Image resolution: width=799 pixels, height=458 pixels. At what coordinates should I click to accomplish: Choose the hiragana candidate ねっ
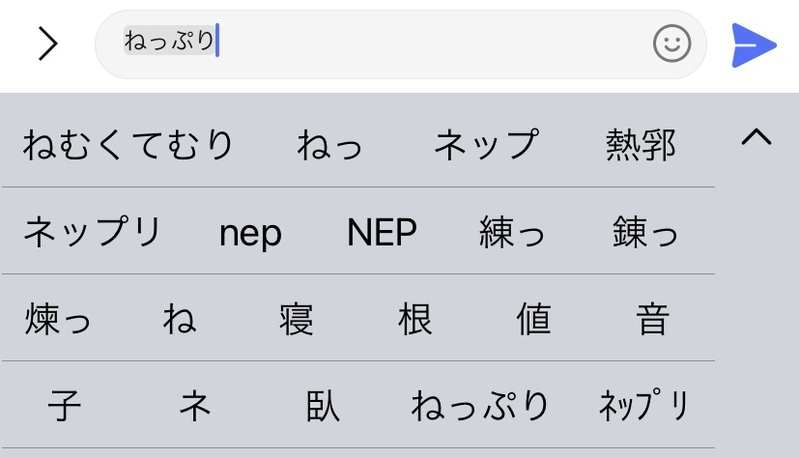pos(330,145)
